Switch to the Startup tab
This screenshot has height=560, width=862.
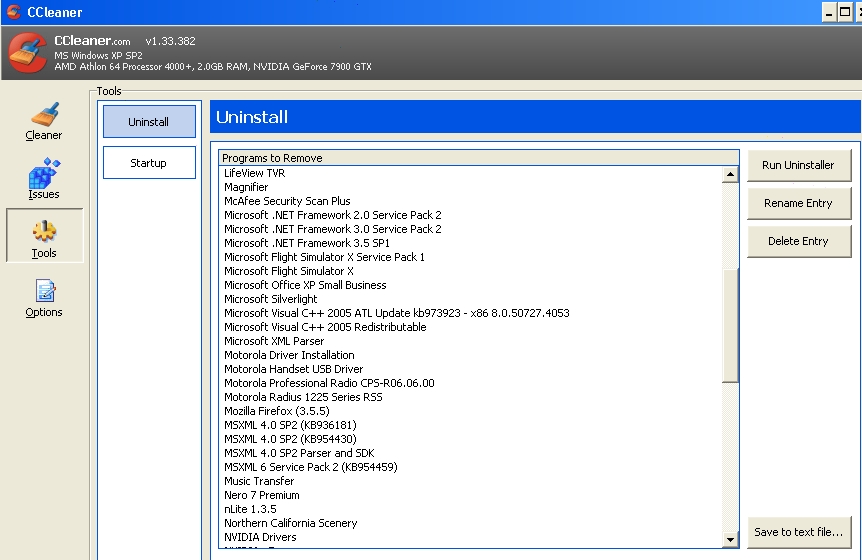(x=149, y=163)
